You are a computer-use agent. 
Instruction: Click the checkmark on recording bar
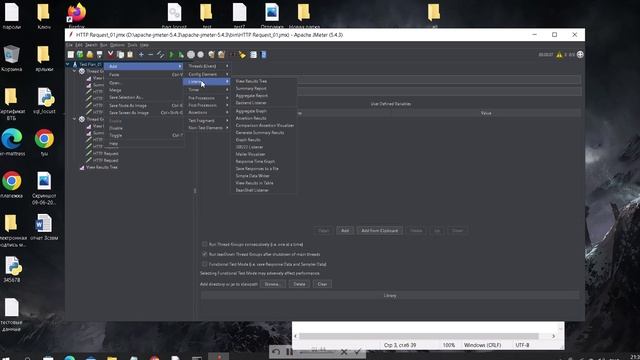pos(358,351)
